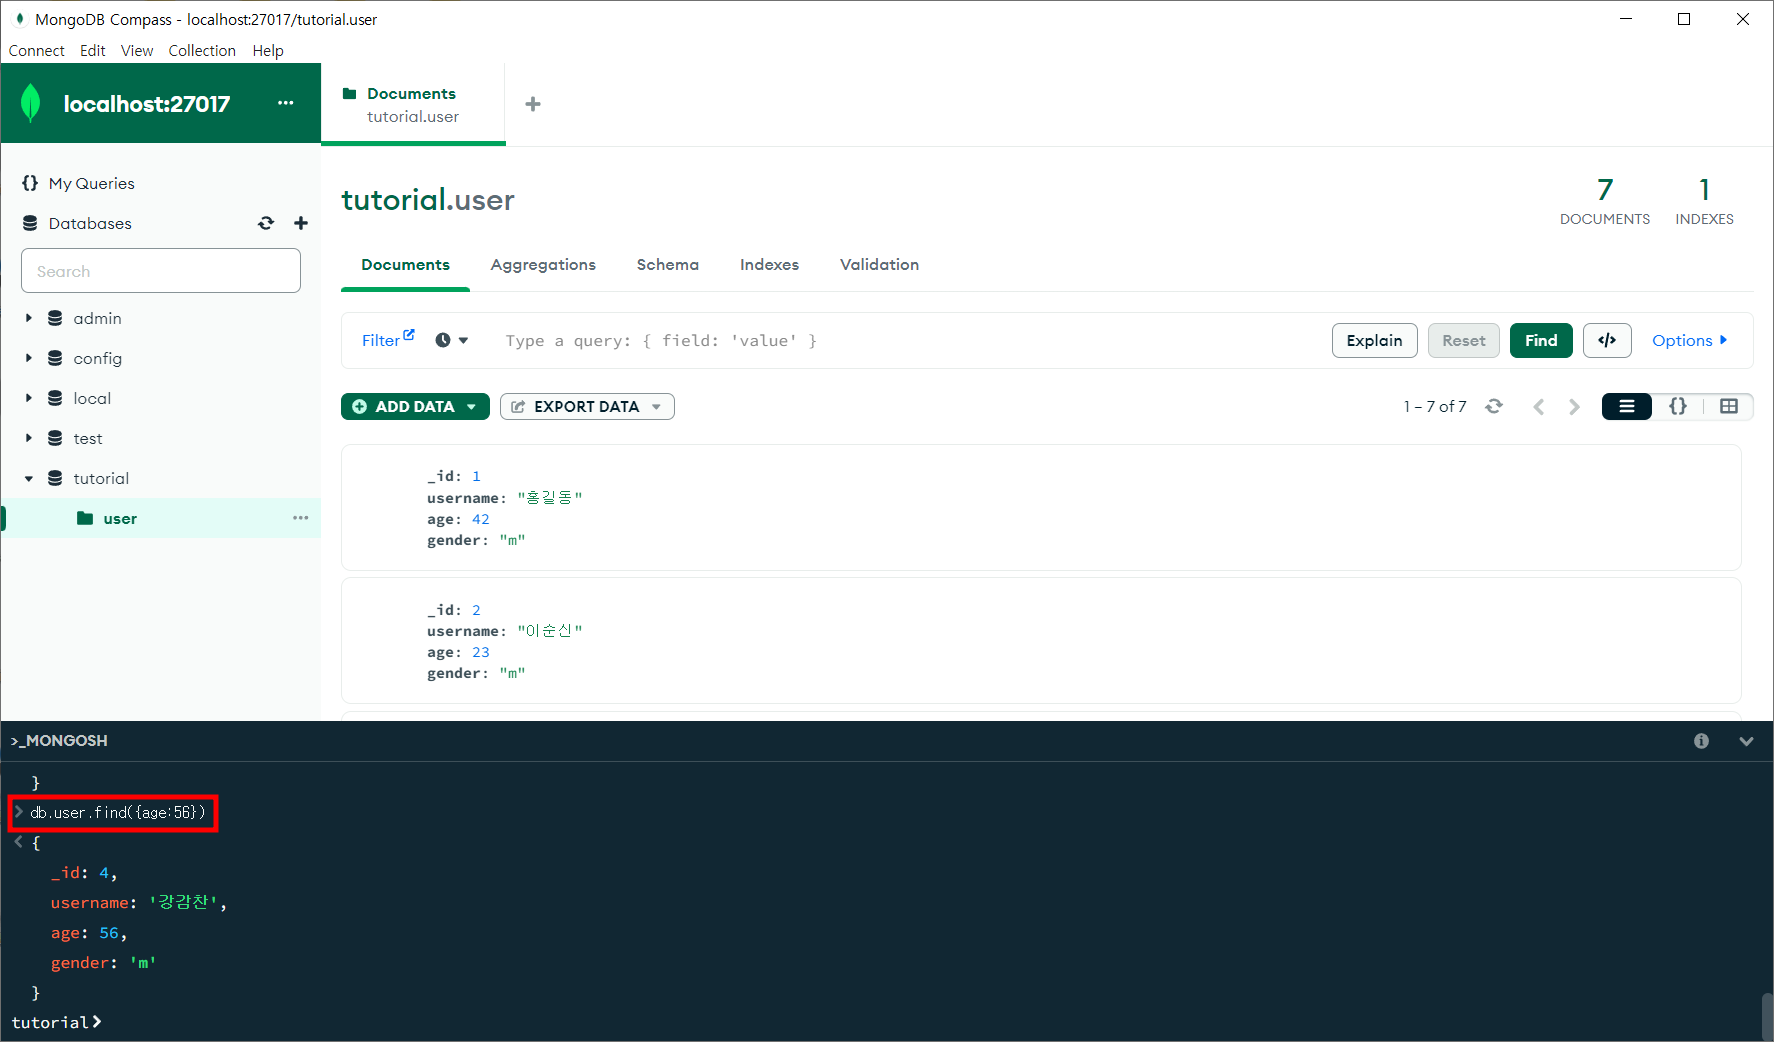
Task: Click the mongosh shell scrollbar thumb
Action: 1767,1017
